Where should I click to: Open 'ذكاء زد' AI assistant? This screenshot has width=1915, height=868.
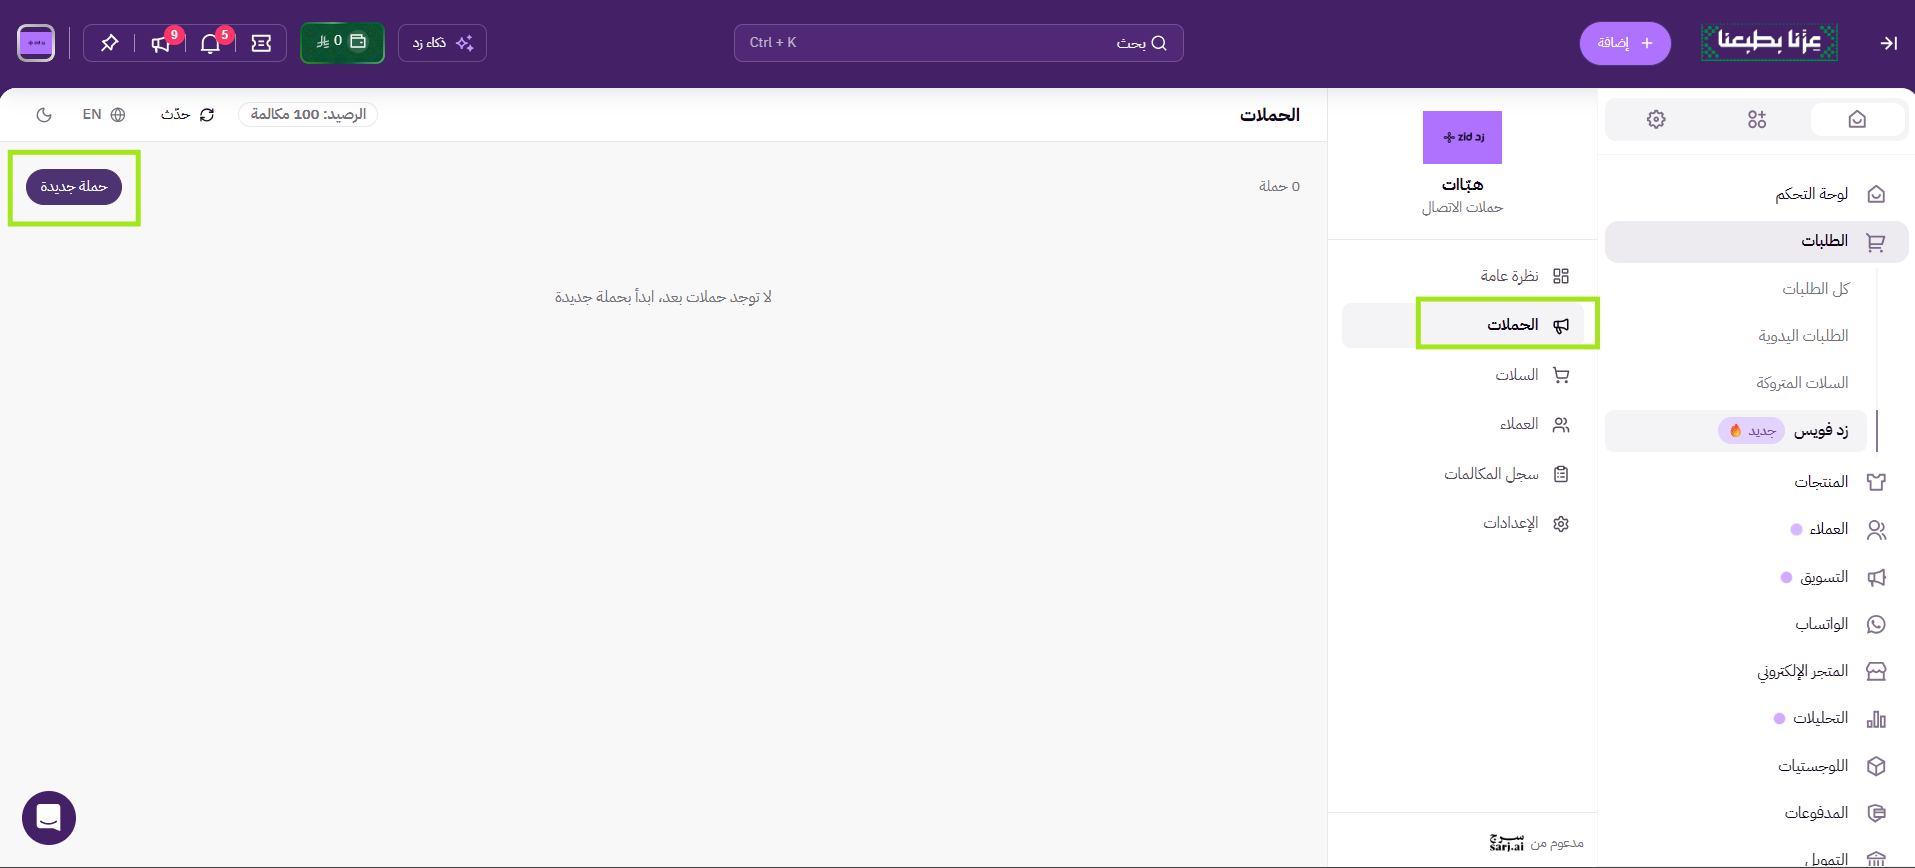tap(442, 43)
